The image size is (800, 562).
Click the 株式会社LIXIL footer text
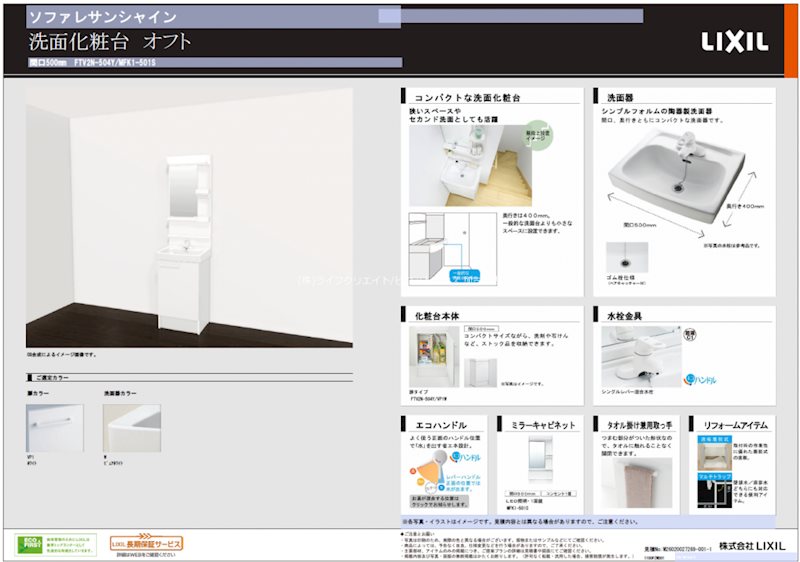[752, 545]
